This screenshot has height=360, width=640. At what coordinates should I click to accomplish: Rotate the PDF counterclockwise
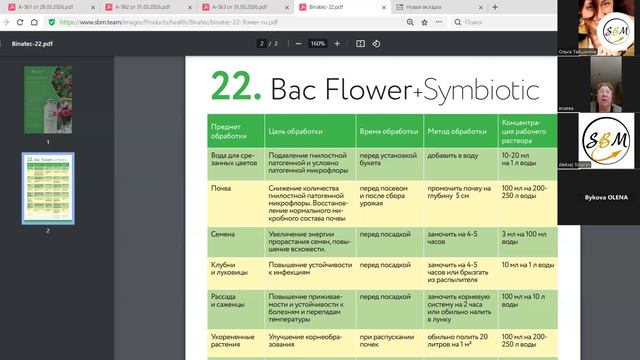(x=376, y=44)
